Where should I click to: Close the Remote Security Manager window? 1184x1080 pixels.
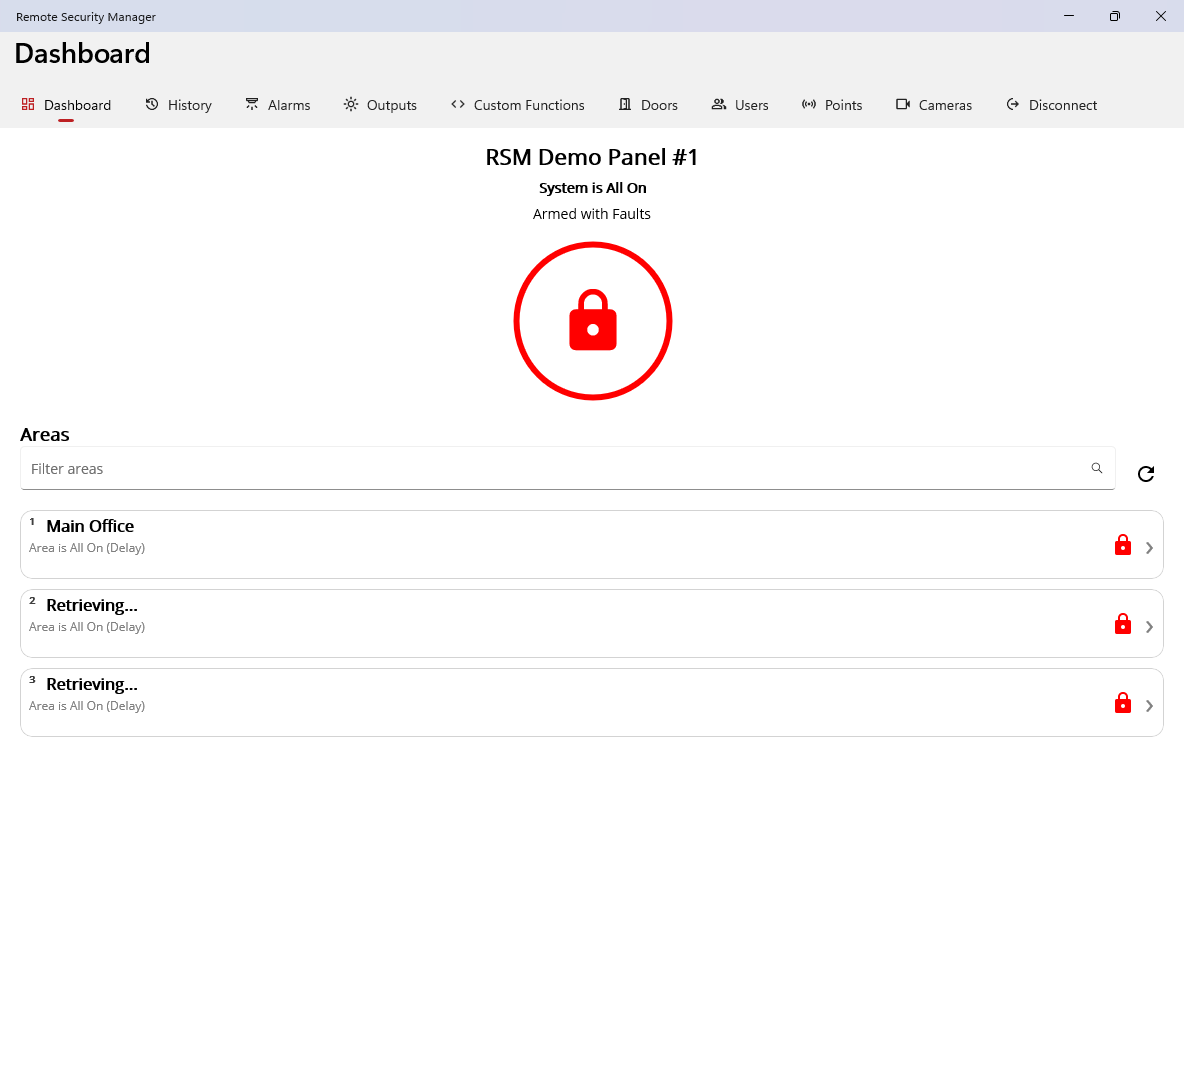(1161, 16)
